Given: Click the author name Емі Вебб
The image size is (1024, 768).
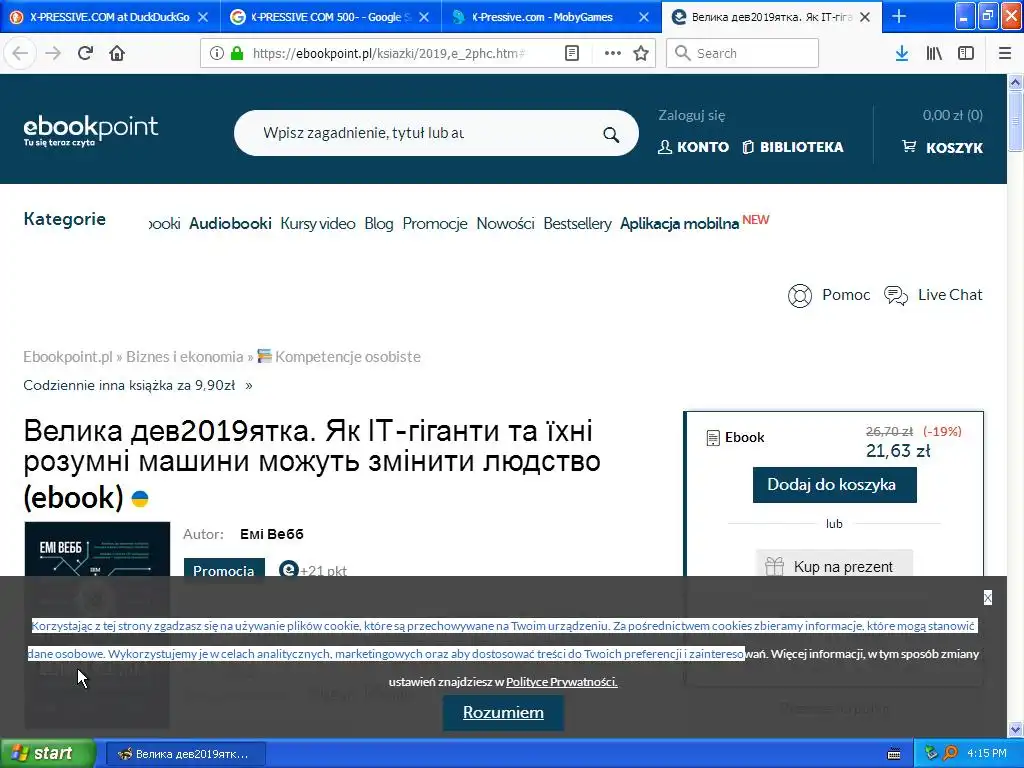Looking at the screenshot, I should 272,534.
